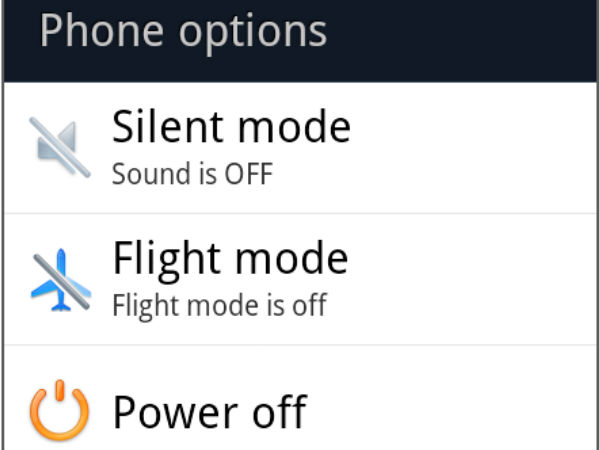The image size is (600, 450).
Task: Click the Flight mode heading text
Action: [230, 259]
